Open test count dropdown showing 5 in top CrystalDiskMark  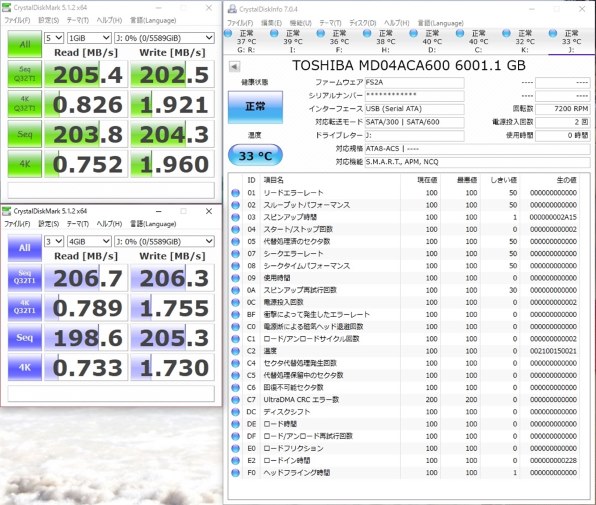[54, 38]
